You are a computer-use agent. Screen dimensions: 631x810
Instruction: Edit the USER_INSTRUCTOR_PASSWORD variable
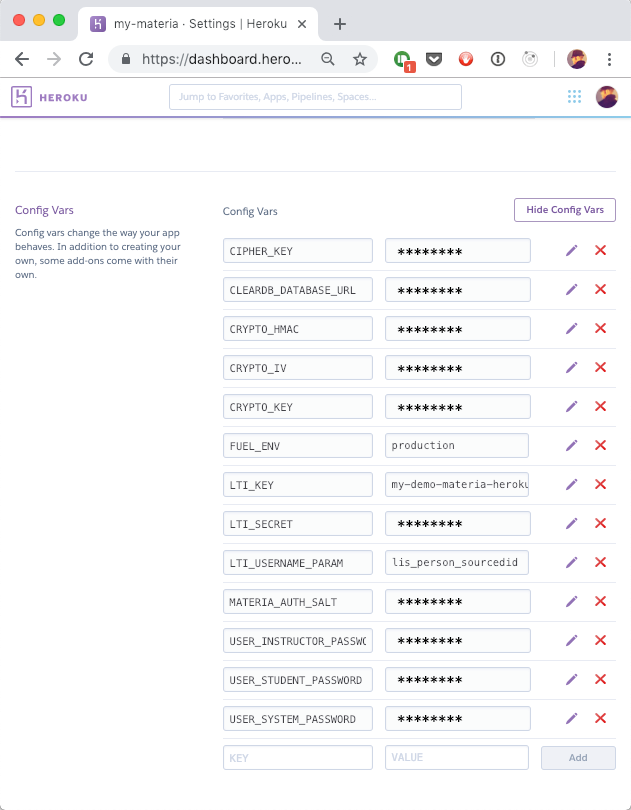pyautogui.click(x=571, y=641)
